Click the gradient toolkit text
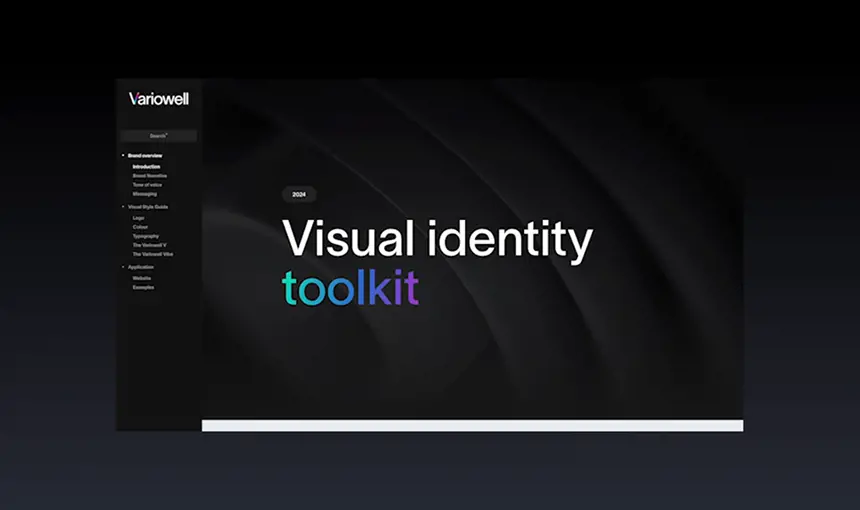This screenshot has width=860, height=510. pos(350,288)
